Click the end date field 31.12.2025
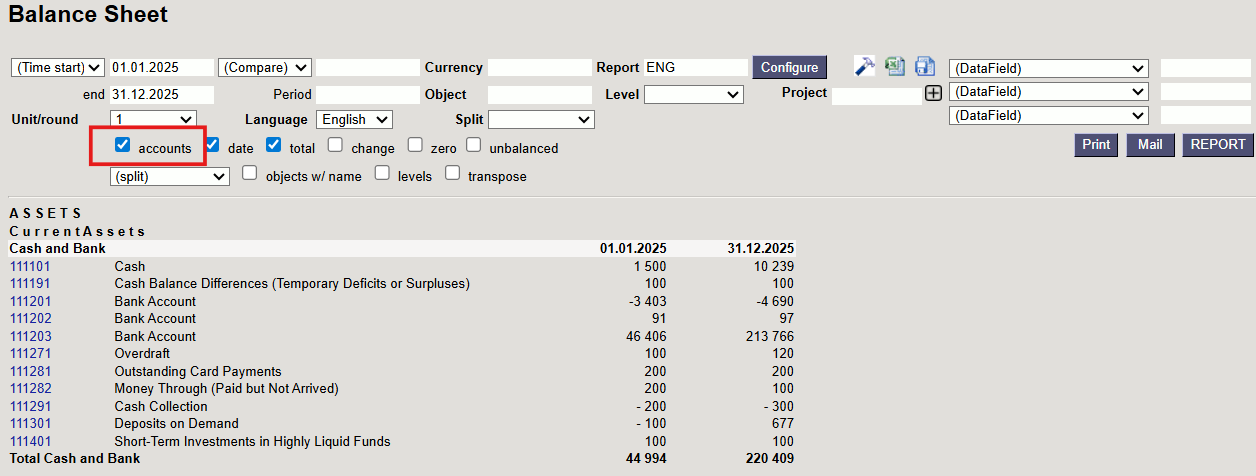Image resolution: width=1256 pixels, height=476 pixels. coord(161,94)
